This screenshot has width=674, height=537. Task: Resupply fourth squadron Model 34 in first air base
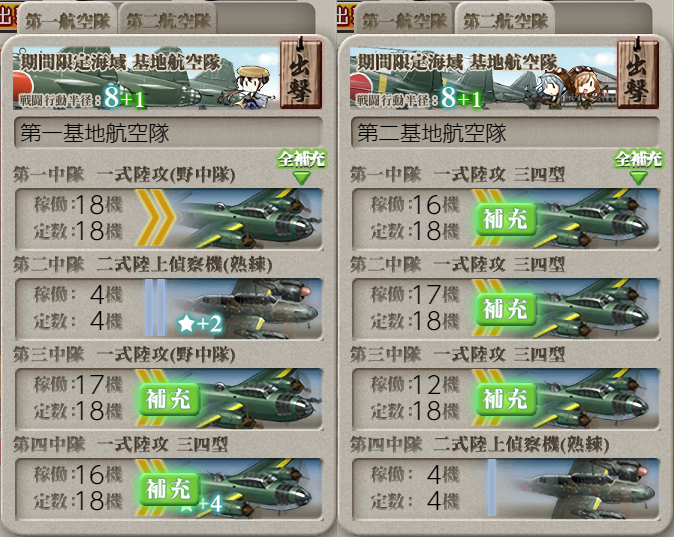click(168, 489)
